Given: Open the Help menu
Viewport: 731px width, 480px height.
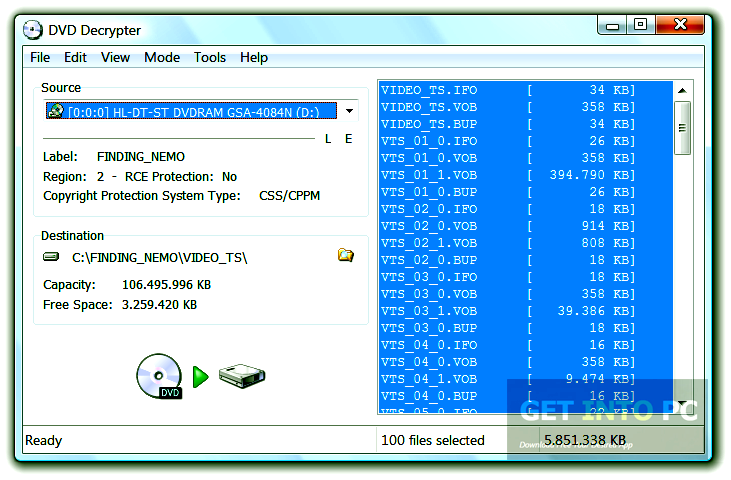Looking at the screenshot, I should [x=254, y=57].
